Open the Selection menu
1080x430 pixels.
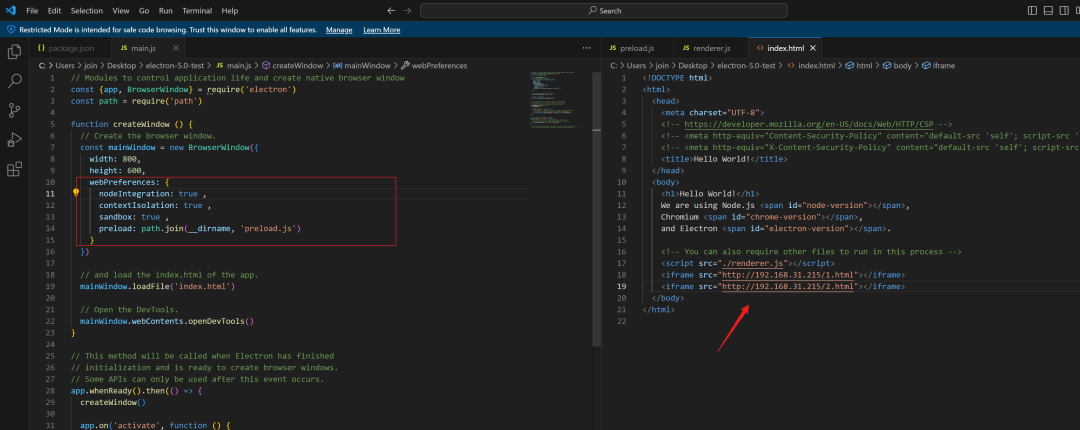[87, 10]
